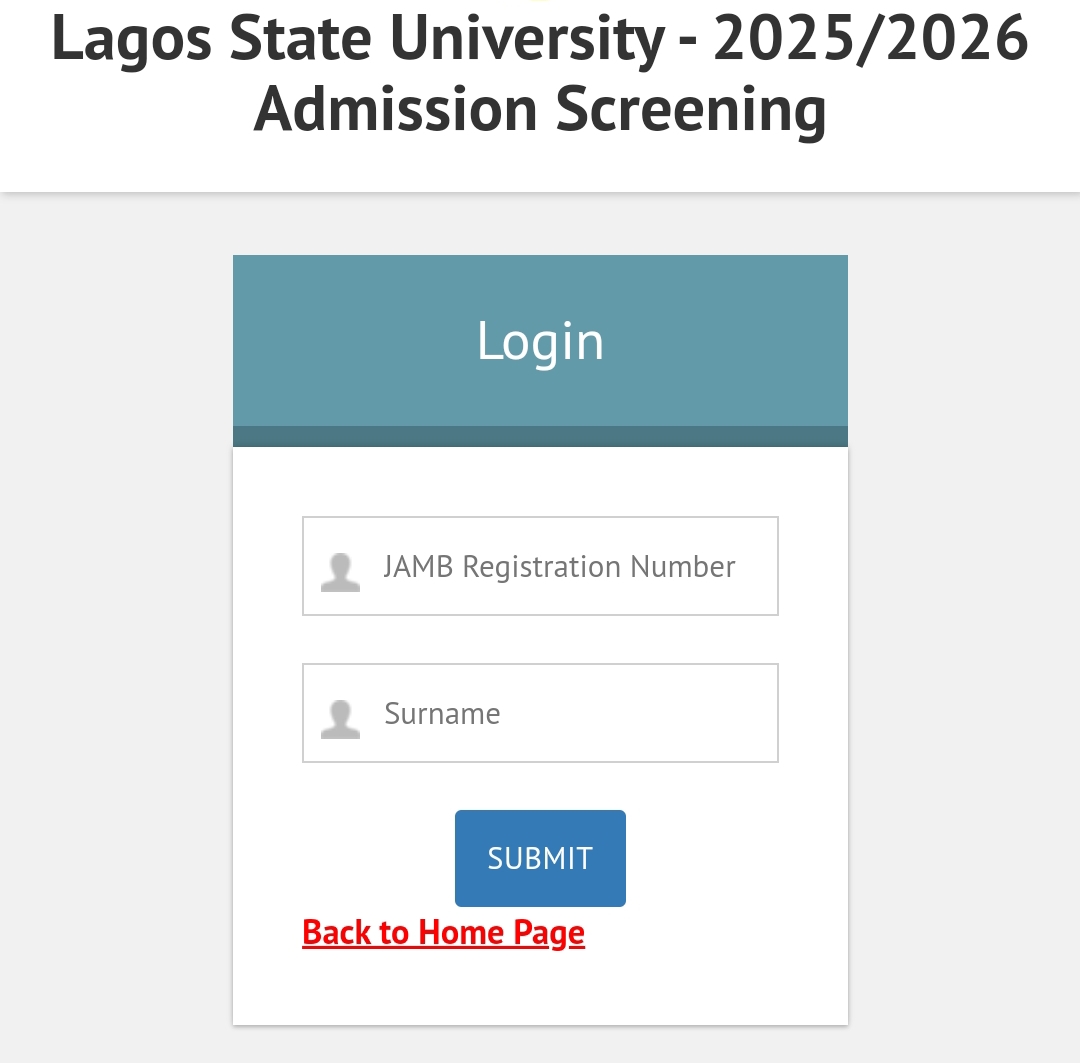Click the Admission Screening heading line
Viewport: 1080px width, 1063px height.
point(540,110)
